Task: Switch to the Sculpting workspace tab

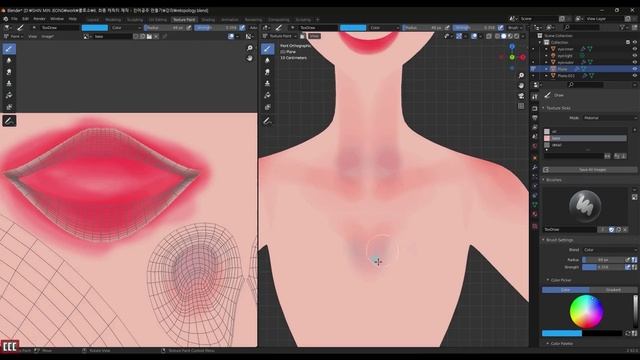Action: pyautogui.click(x=135, y=20)
